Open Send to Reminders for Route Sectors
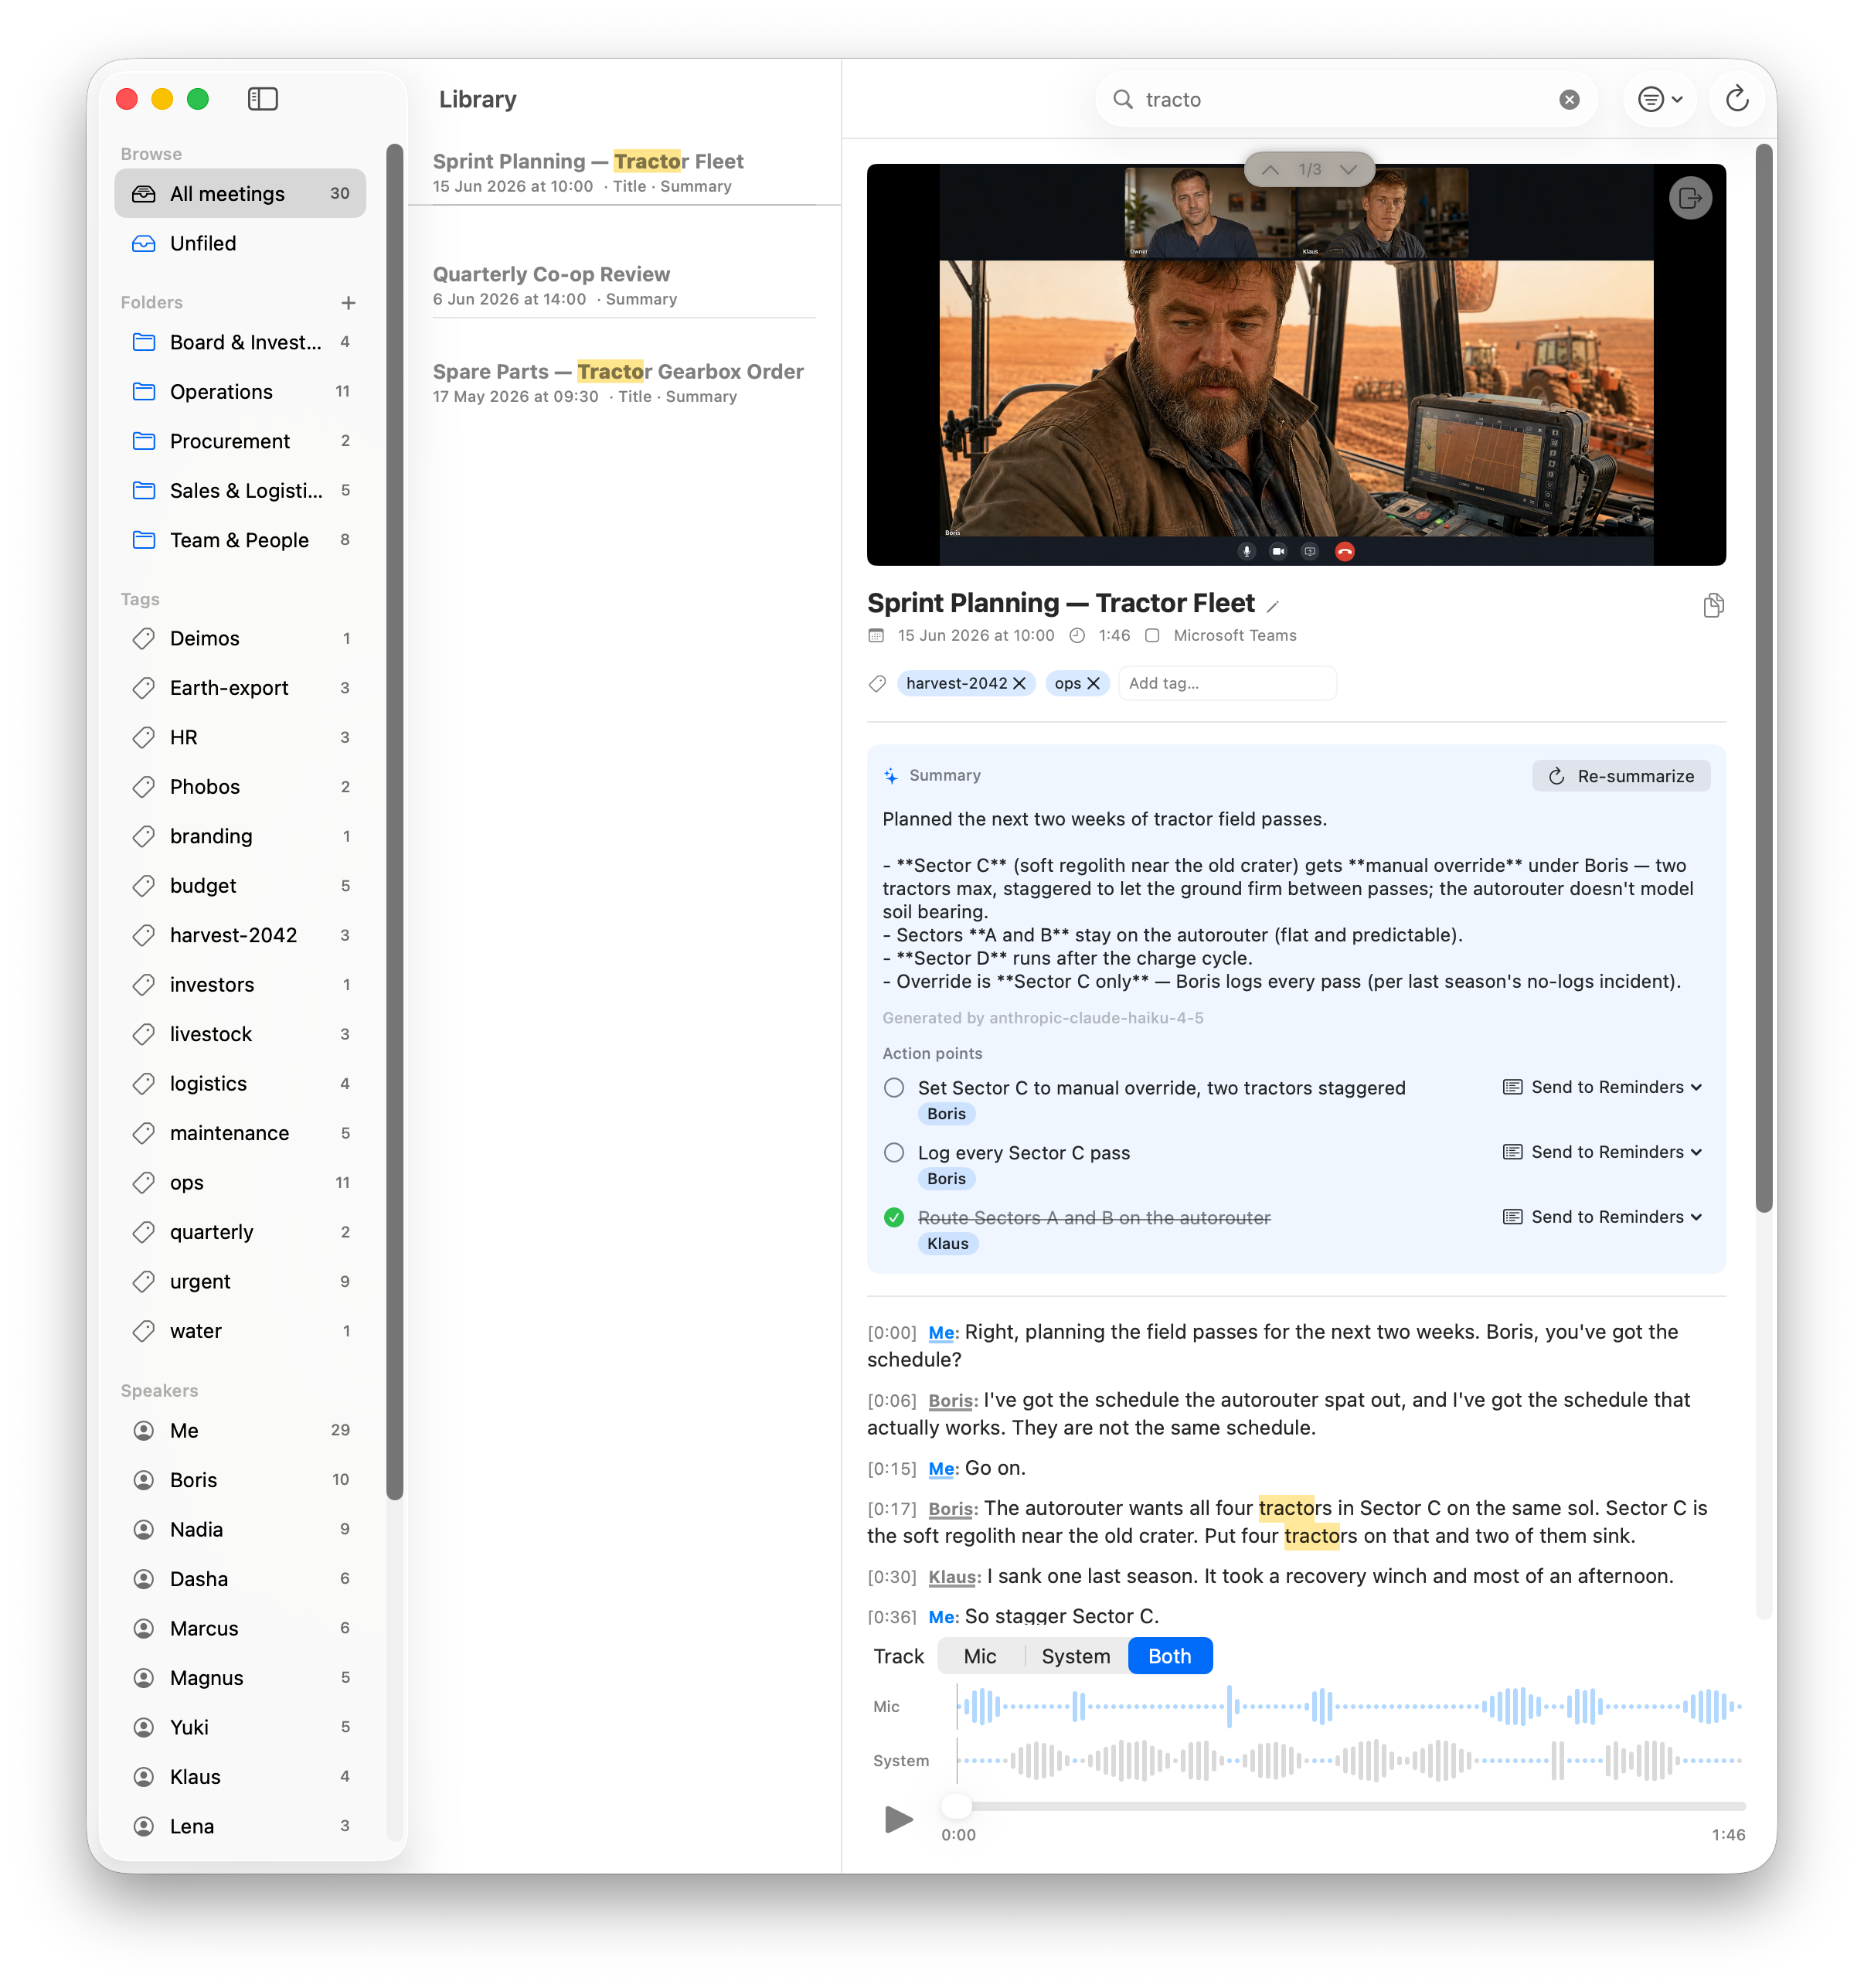The height and width of the screenshot is (1988, 1864). pos(1603,1217)
